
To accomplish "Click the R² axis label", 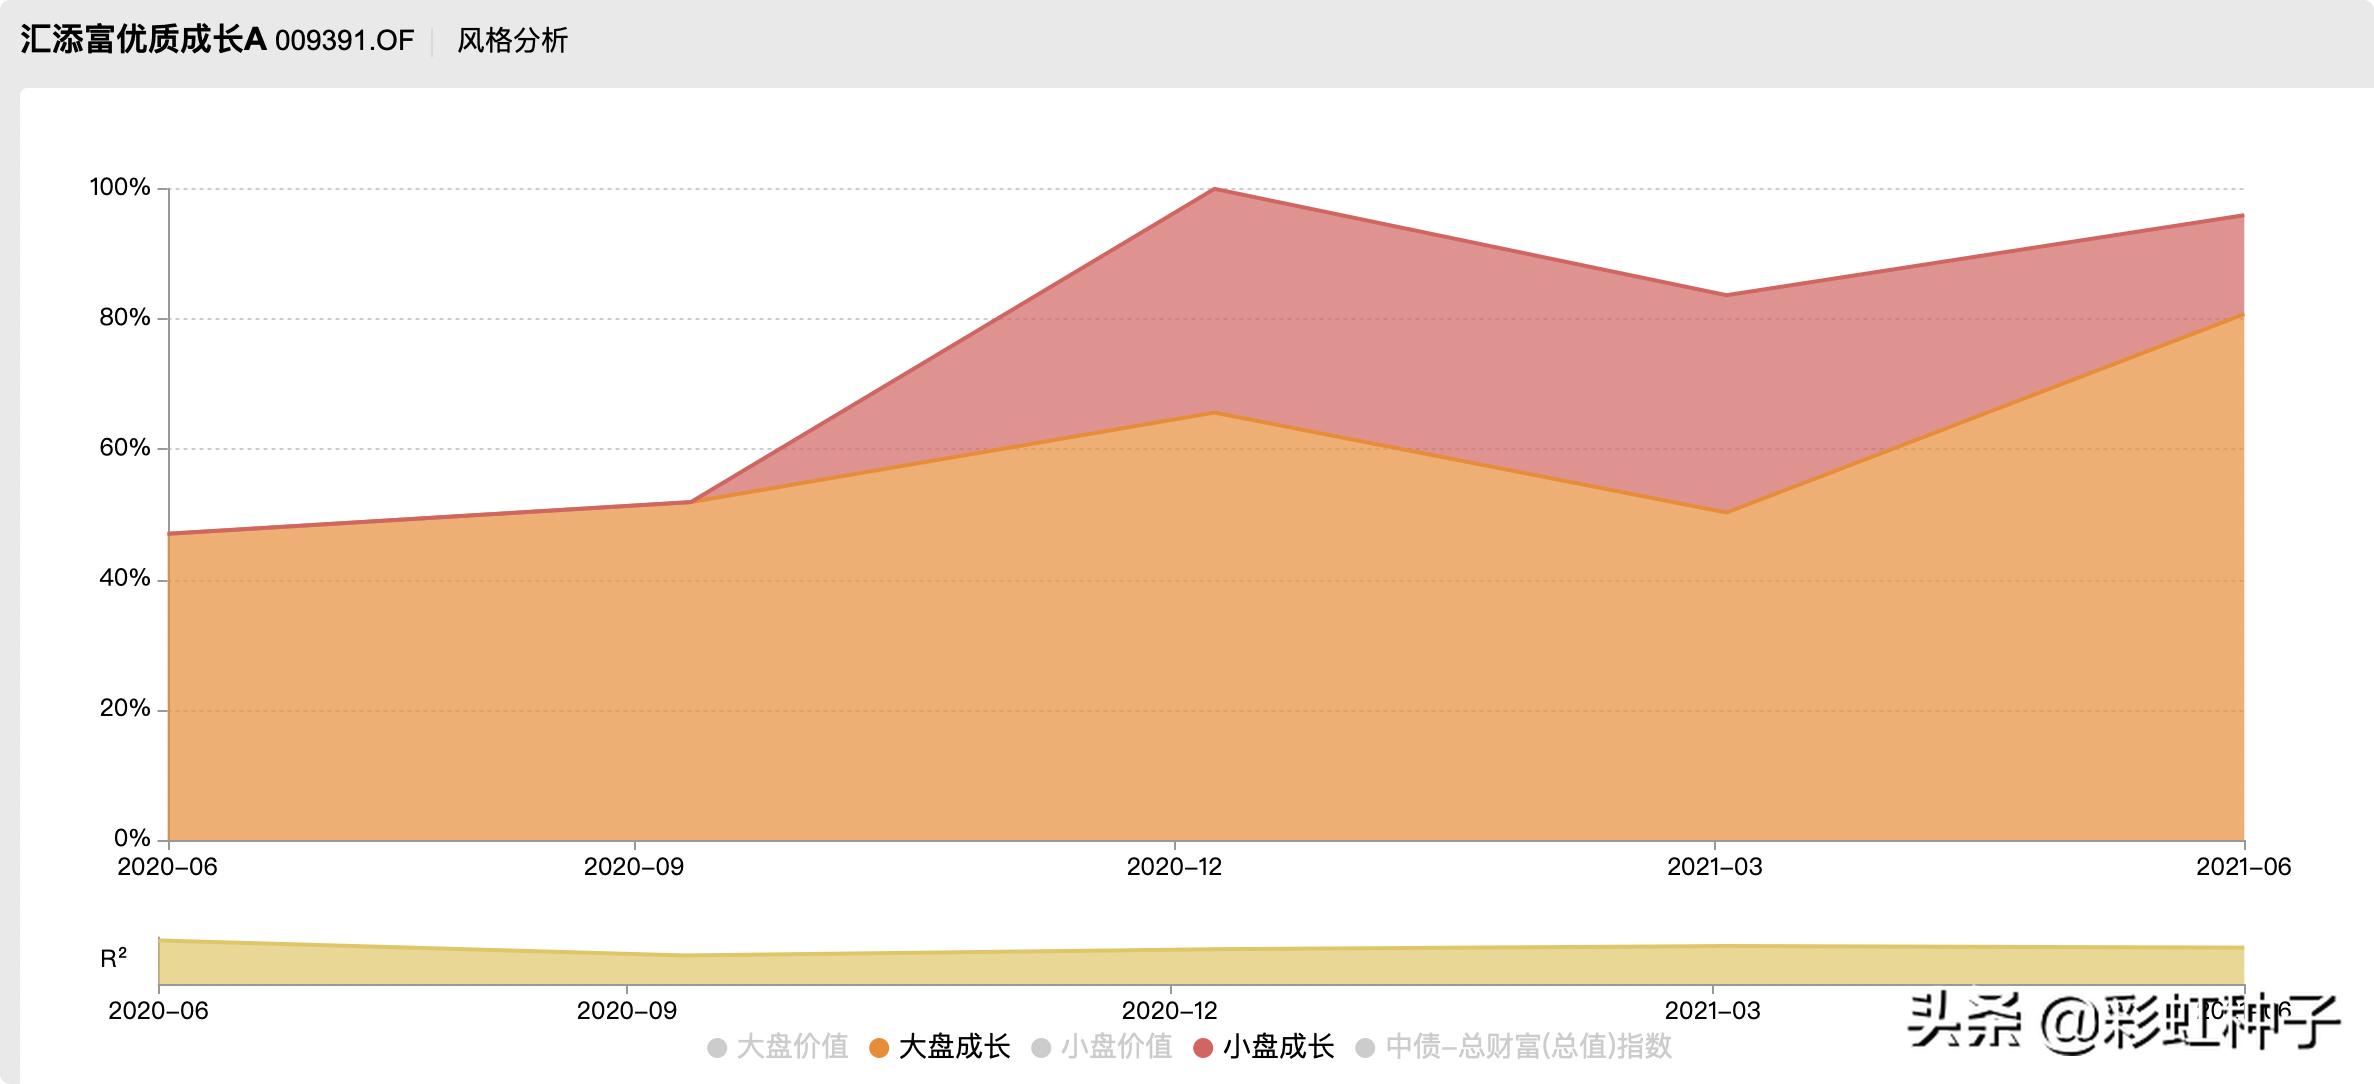I will pyautogui.click(x=114, y=959).
